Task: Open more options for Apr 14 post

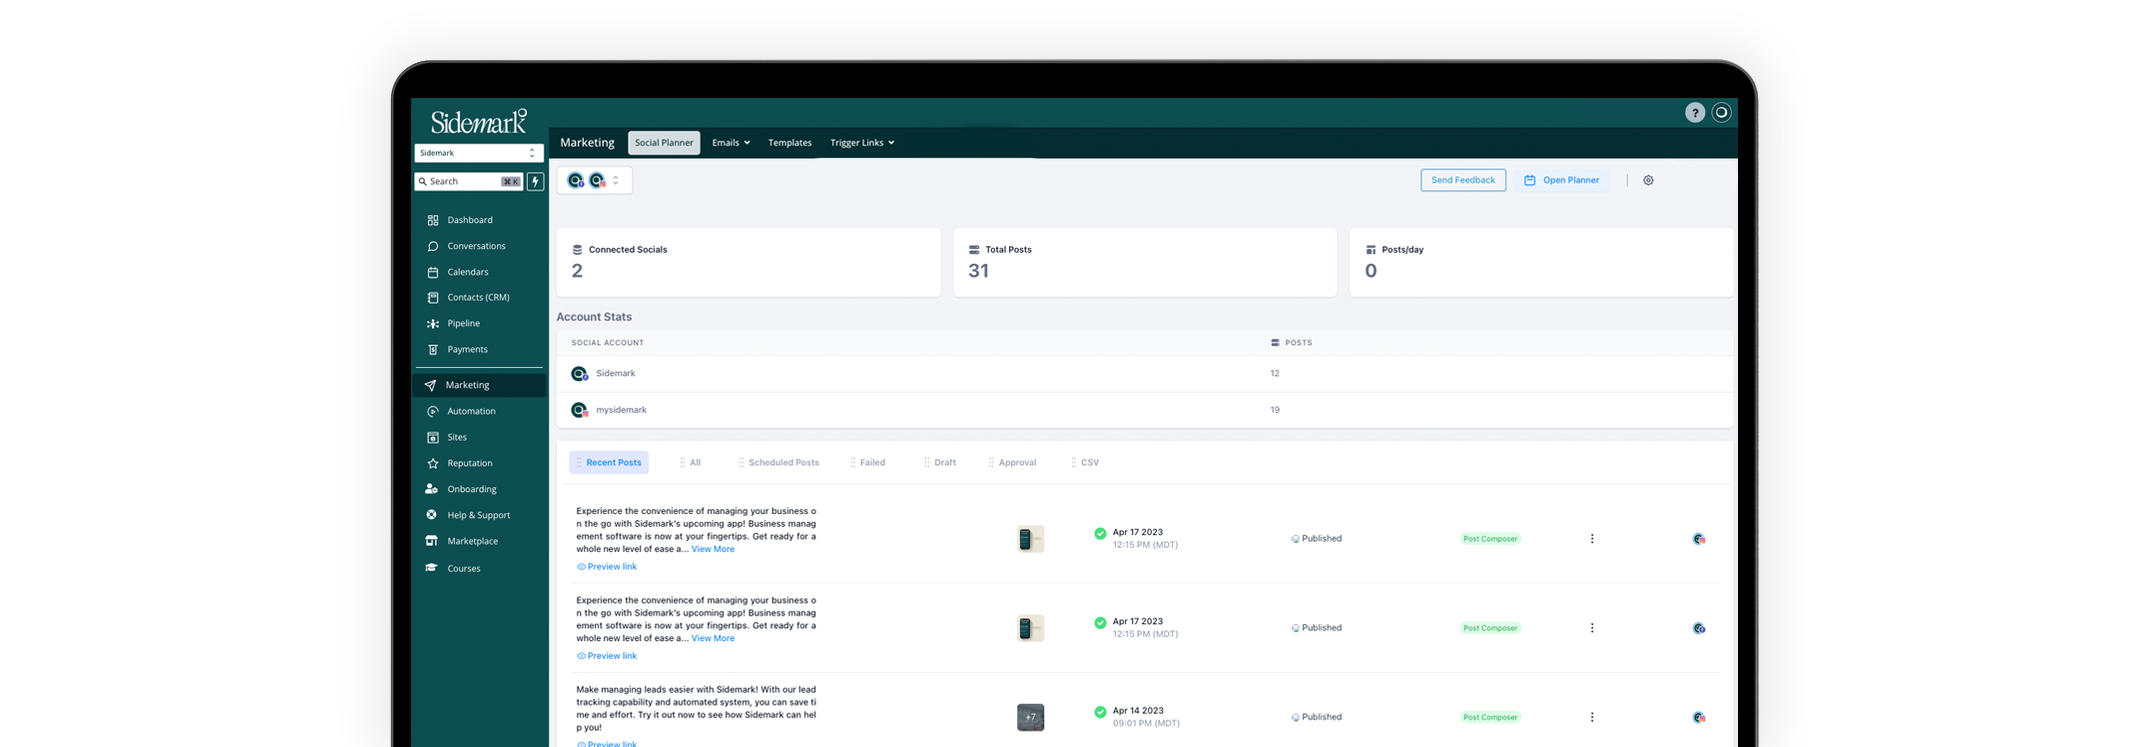Action: pyautogui.click(x=1592, y=717)
